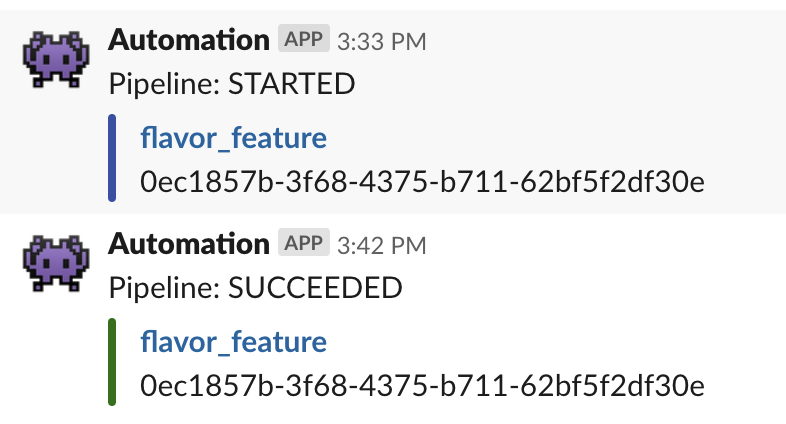Viewport: 786px width, 424px height.
Task: Click the pipeline ID under the STARTED message
Action: (x=423, y=181)
